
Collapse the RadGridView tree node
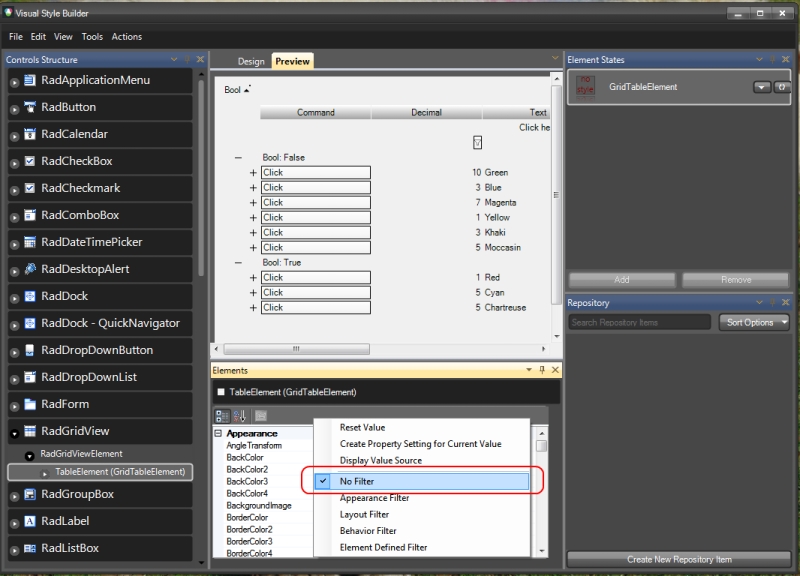pyautogui.click(x=14, y=433)
